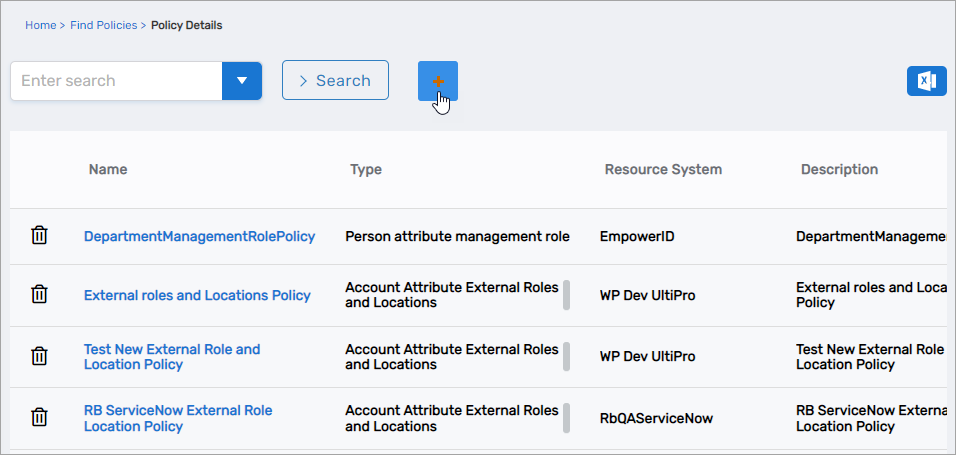Click the Search button
Image resolution: width=956 pixels, height=455 pixels.
335,81
